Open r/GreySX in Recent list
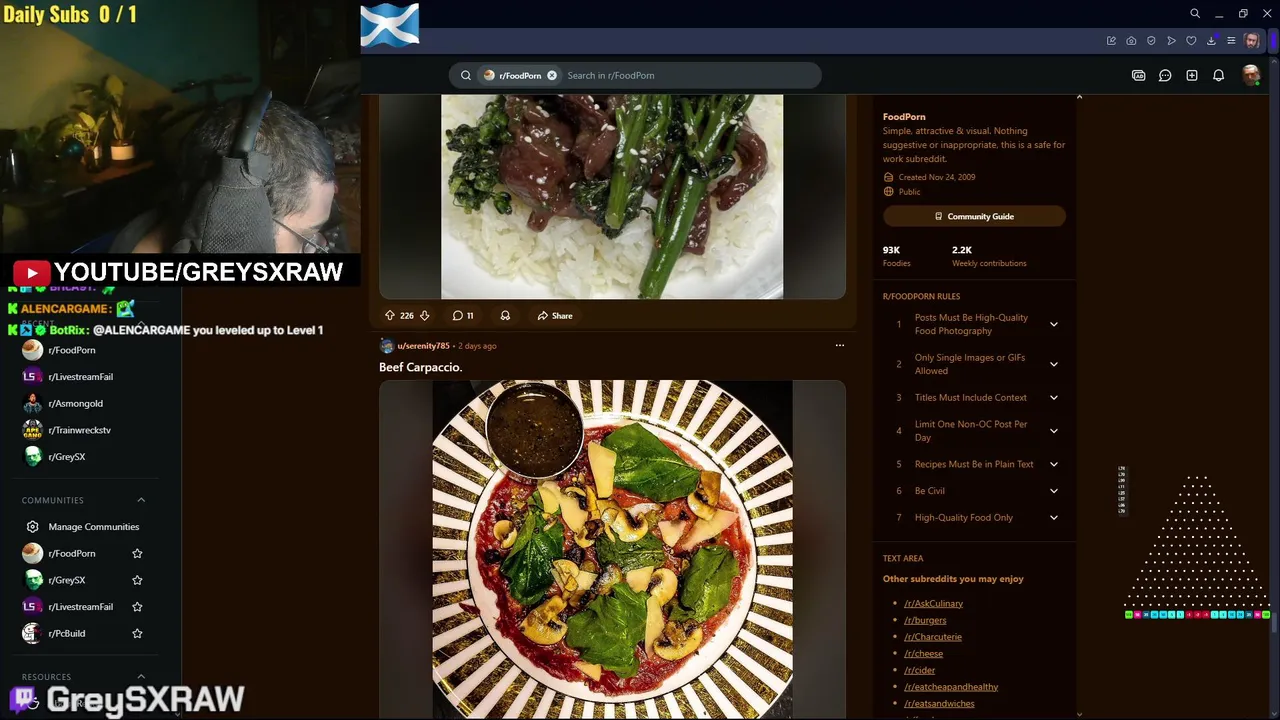1280x720 pixels. pos(66,456)
